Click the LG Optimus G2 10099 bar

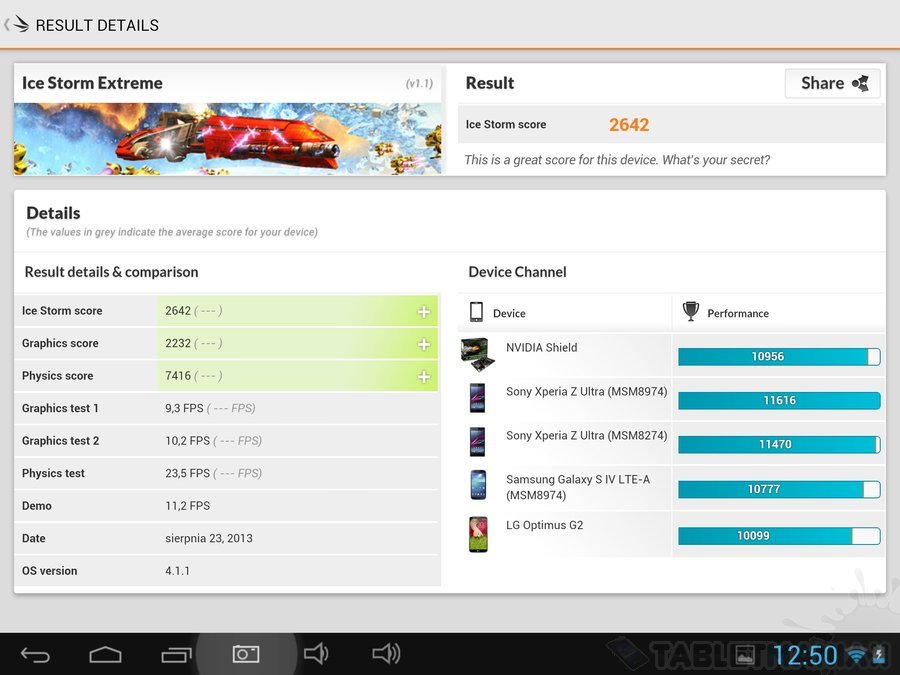coord(779,536)
